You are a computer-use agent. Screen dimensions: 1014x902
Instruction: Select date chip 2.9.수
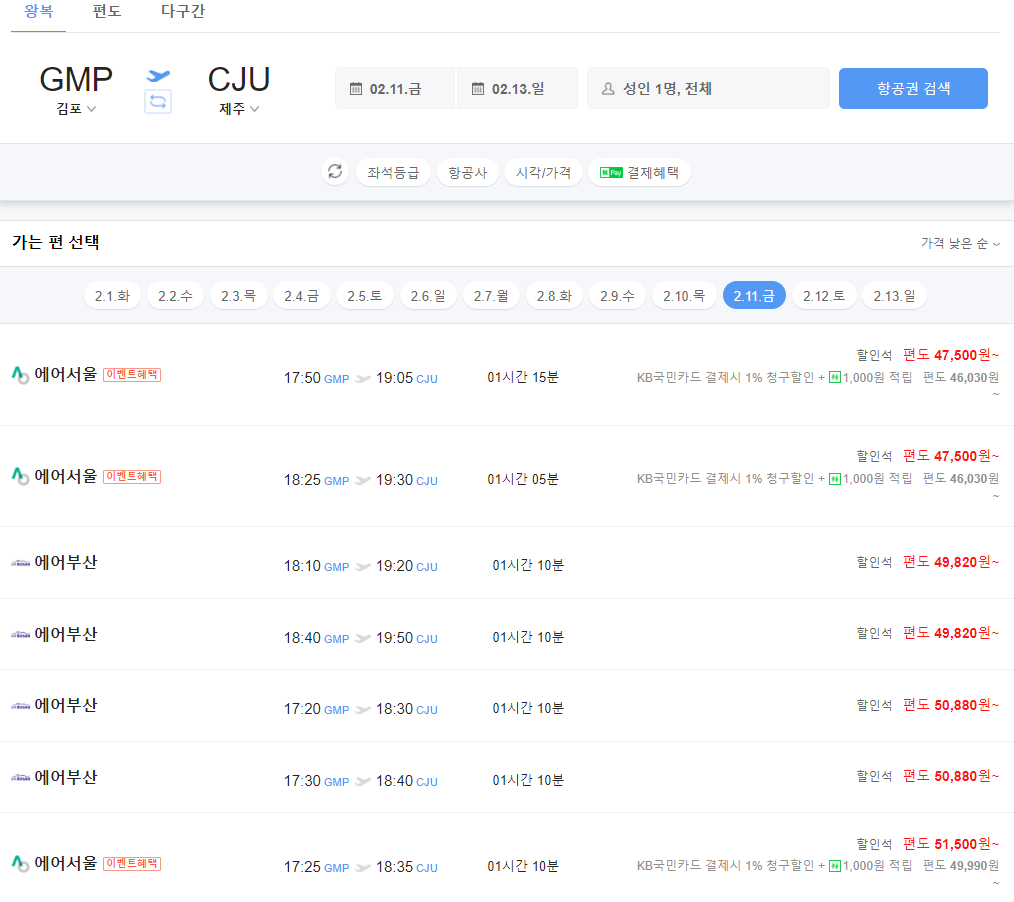(x=617, y=296)
